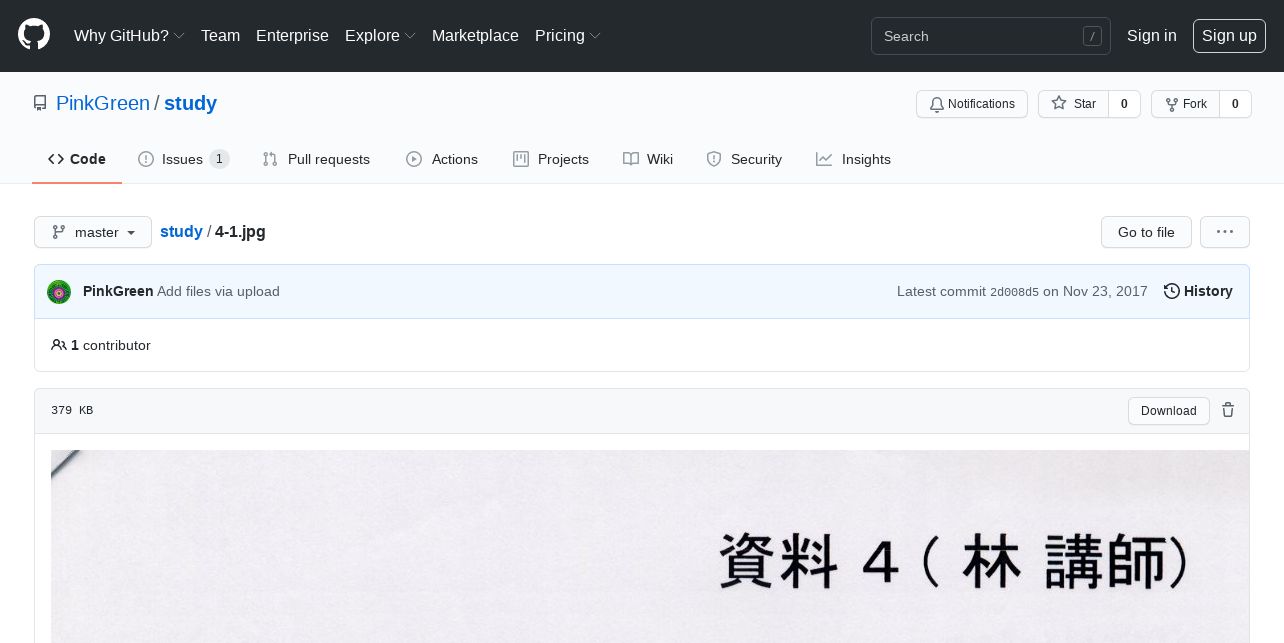Open the PinkGreen owner profile link
Image resolution: width=1284 pixels, height=643 pixels.
tap(103, 103)
